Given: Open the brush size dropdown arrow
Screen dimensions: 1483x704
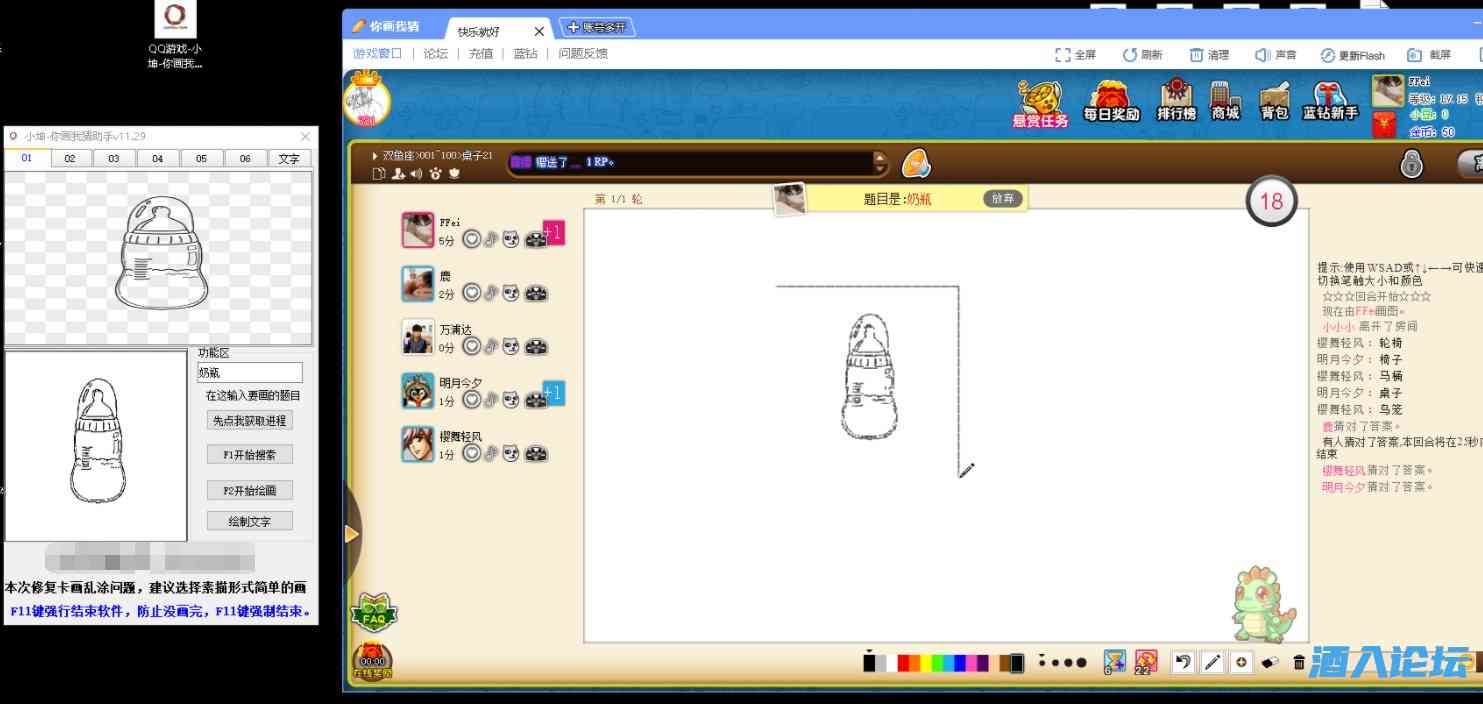Looking at the screenshot, I should click(1041, 655).
